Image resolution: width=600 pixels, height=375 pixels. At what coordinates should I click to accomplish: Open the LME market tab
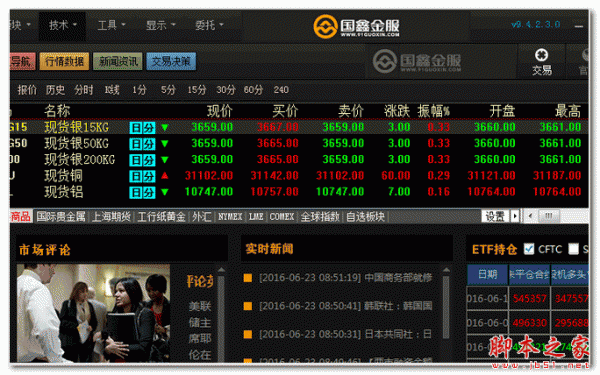(256, 217)
